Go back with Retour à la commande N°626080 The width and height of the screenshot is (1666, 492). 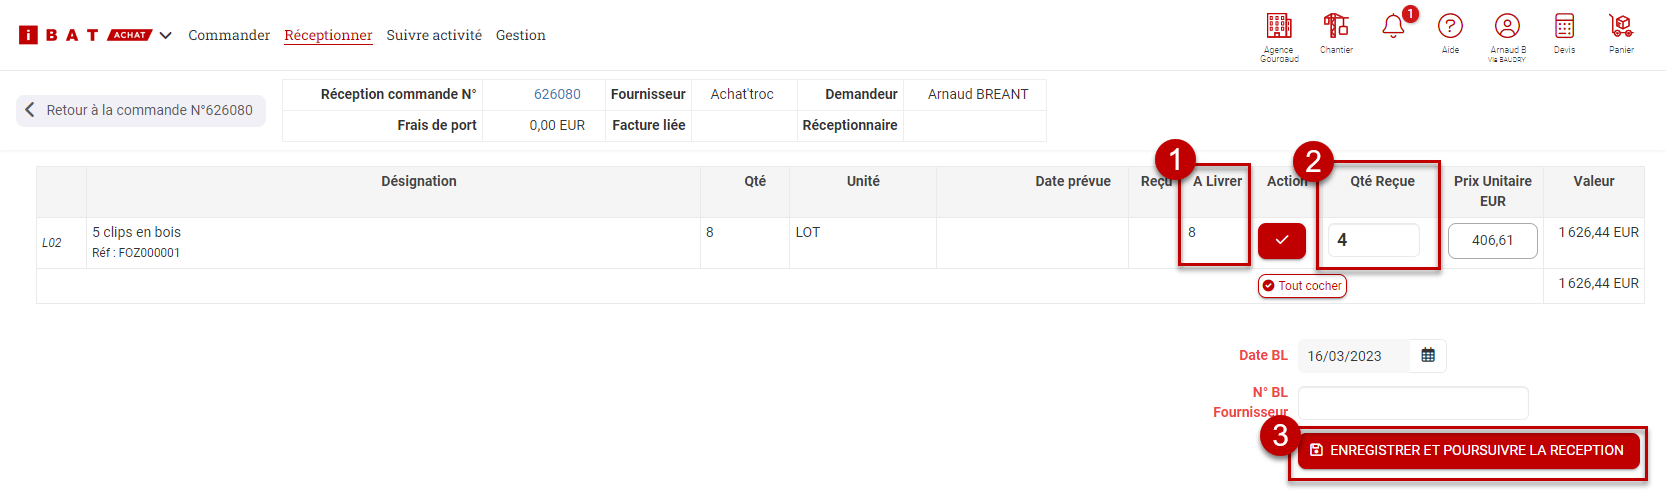pyautogui.click(x=141, y=110)
